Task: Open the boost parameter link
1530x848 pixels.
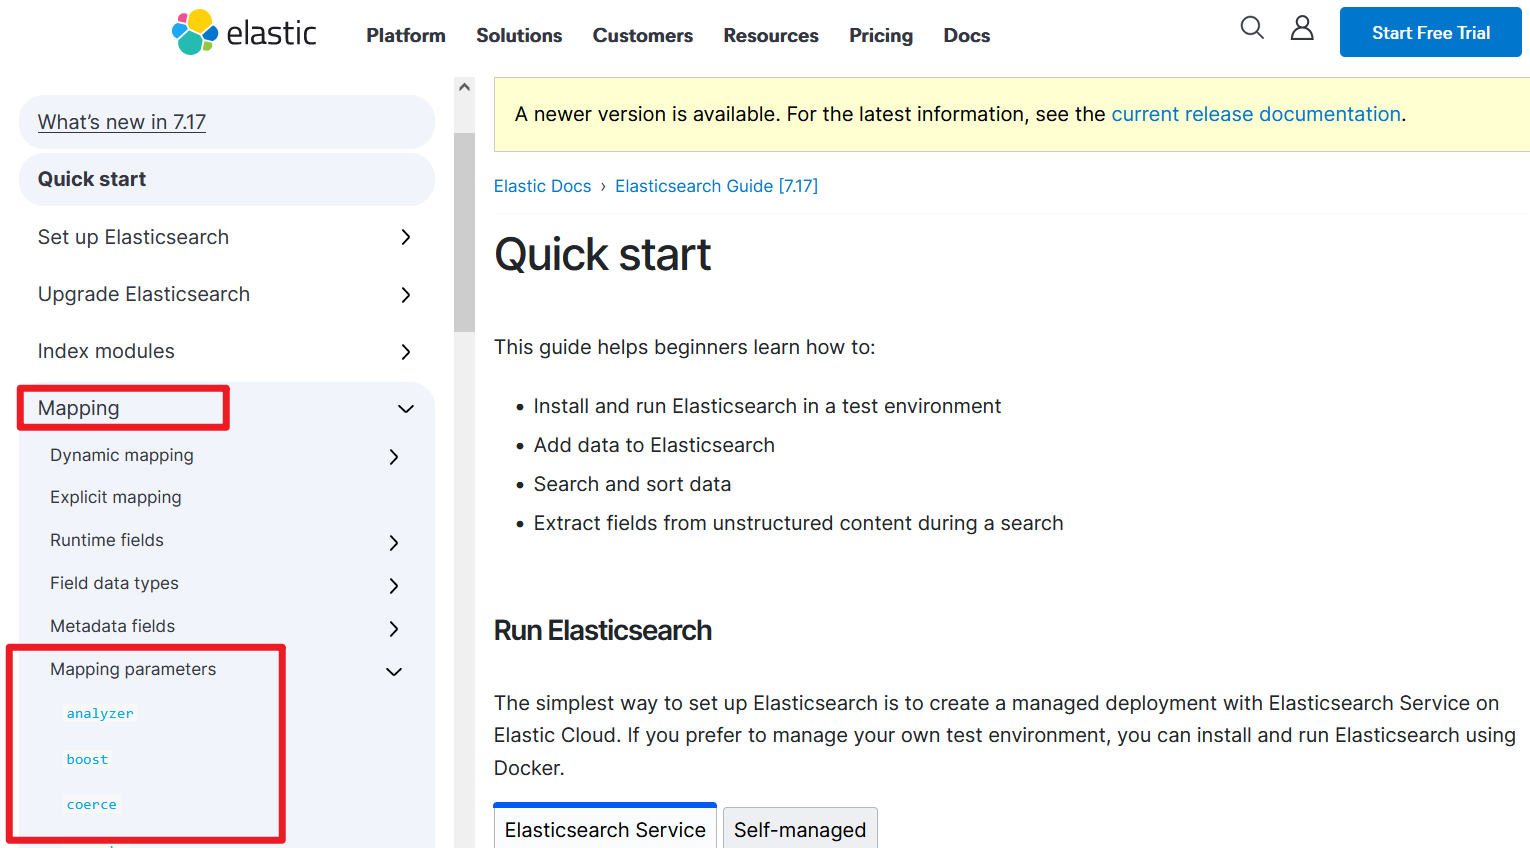Action: (x=87, y=759)
